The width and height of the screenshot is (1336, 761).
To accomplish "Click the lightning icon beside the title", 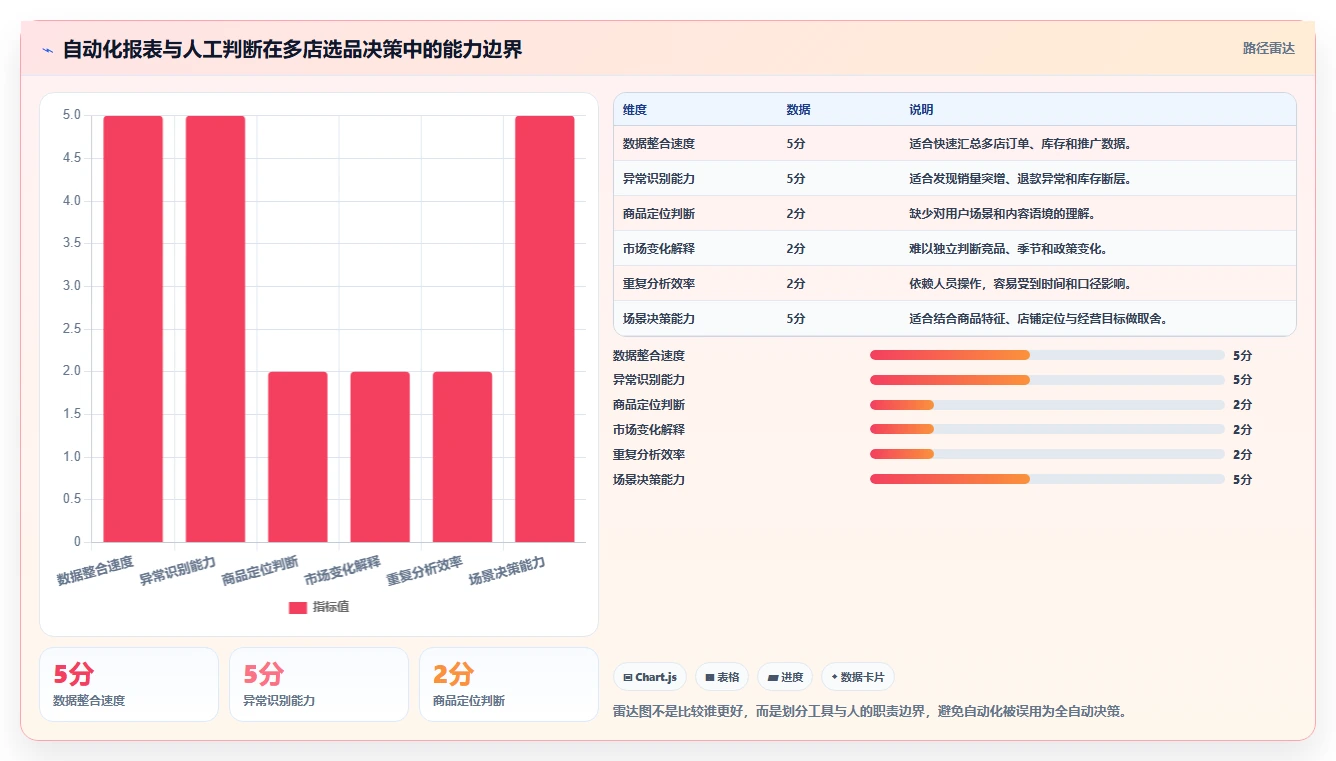I will 47,50.
